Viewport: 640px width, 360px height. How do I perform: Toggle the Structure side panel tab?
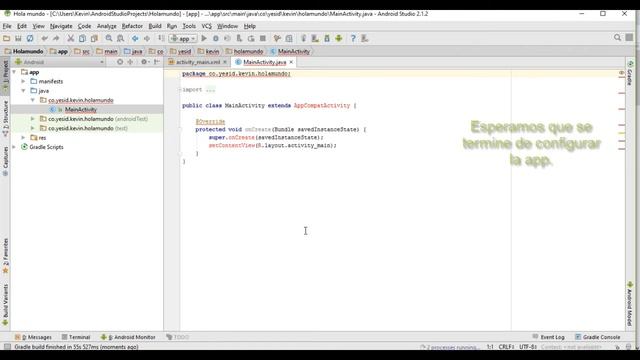5,118
